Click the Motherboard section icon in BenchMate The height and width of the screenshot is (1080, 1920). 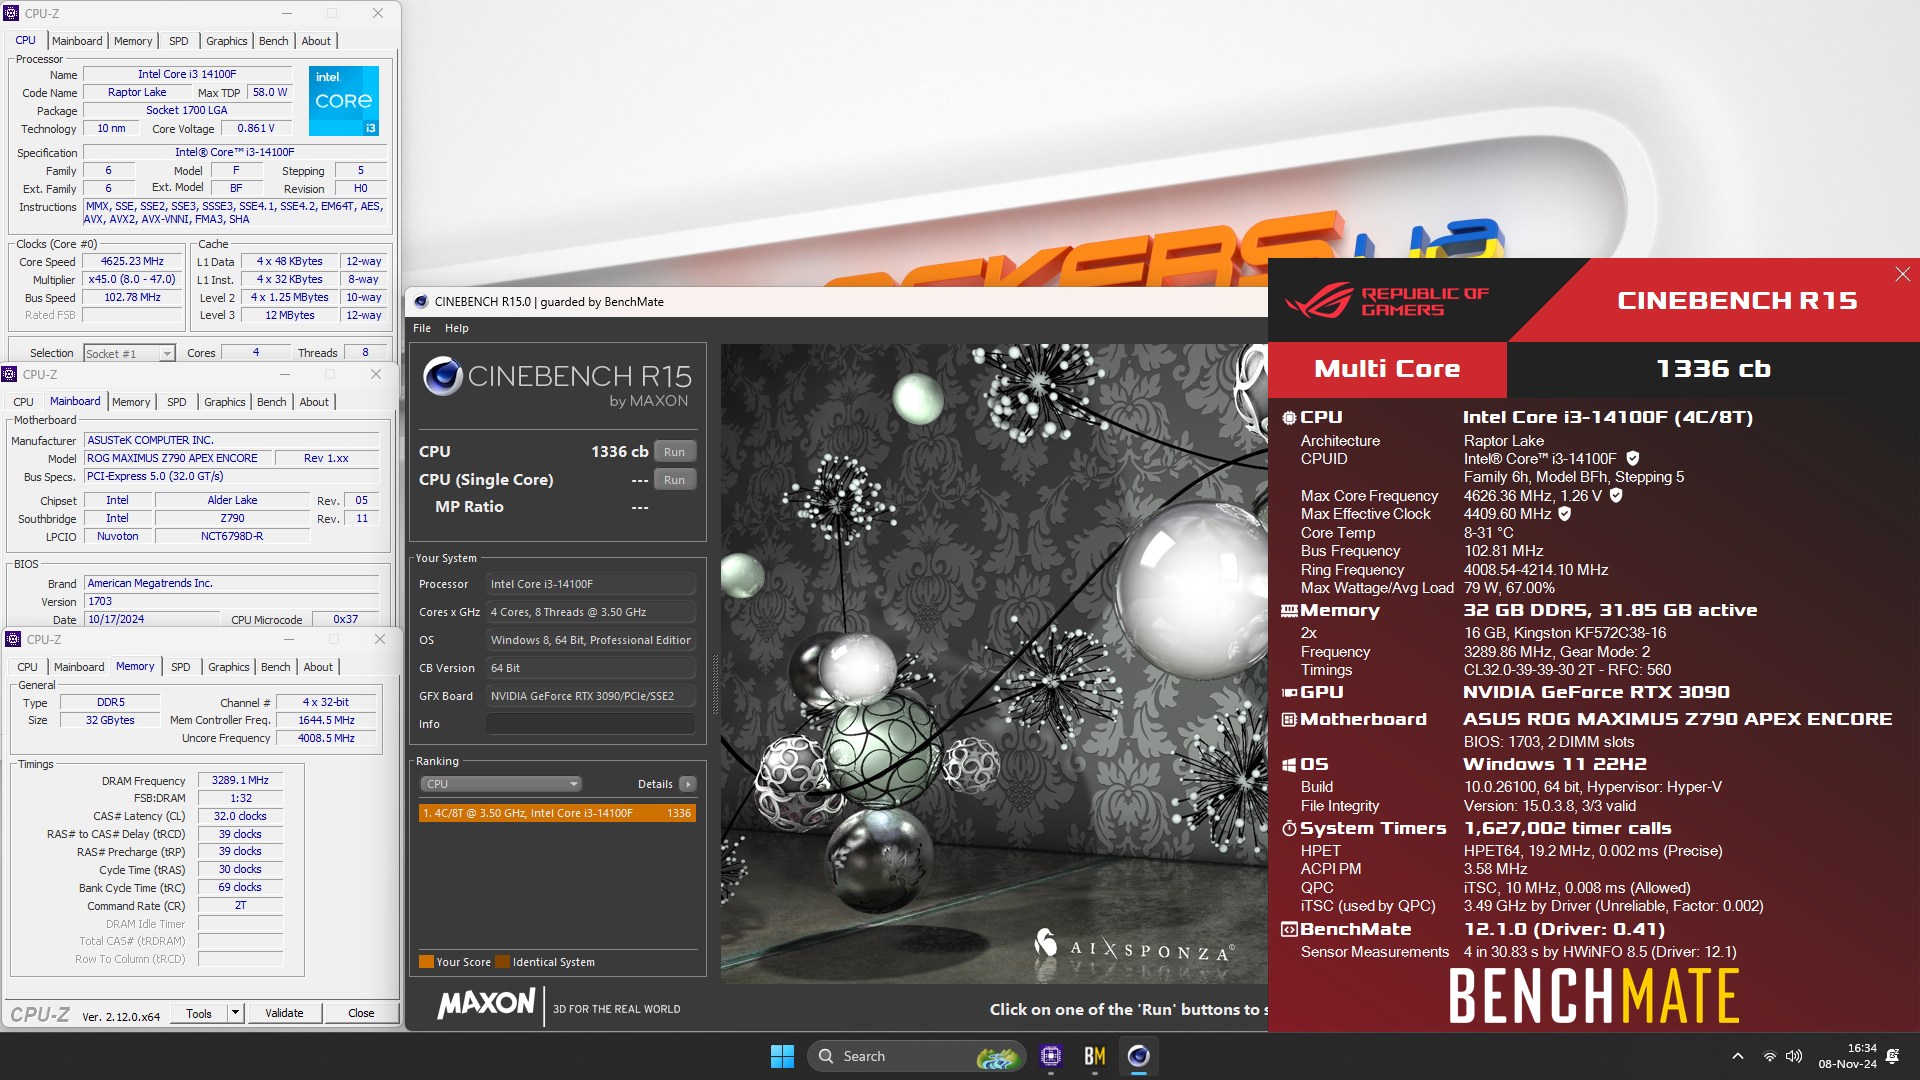point(1289,719)
